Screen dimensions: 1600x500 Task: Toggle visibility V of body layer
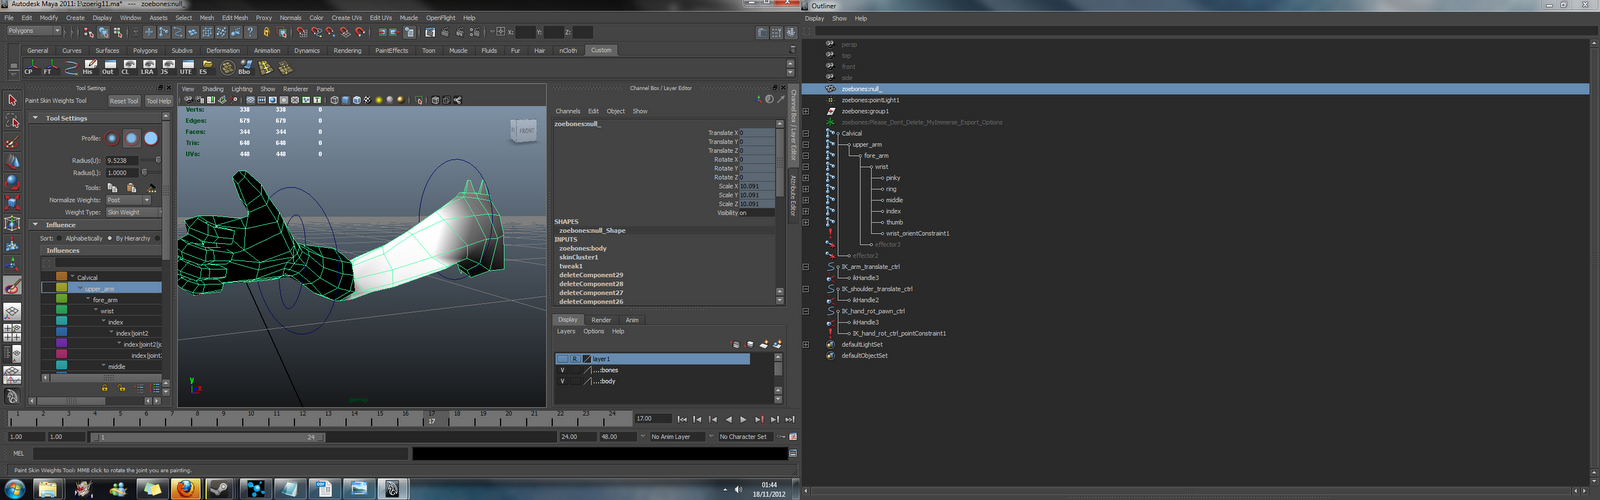tap(562, 381)
